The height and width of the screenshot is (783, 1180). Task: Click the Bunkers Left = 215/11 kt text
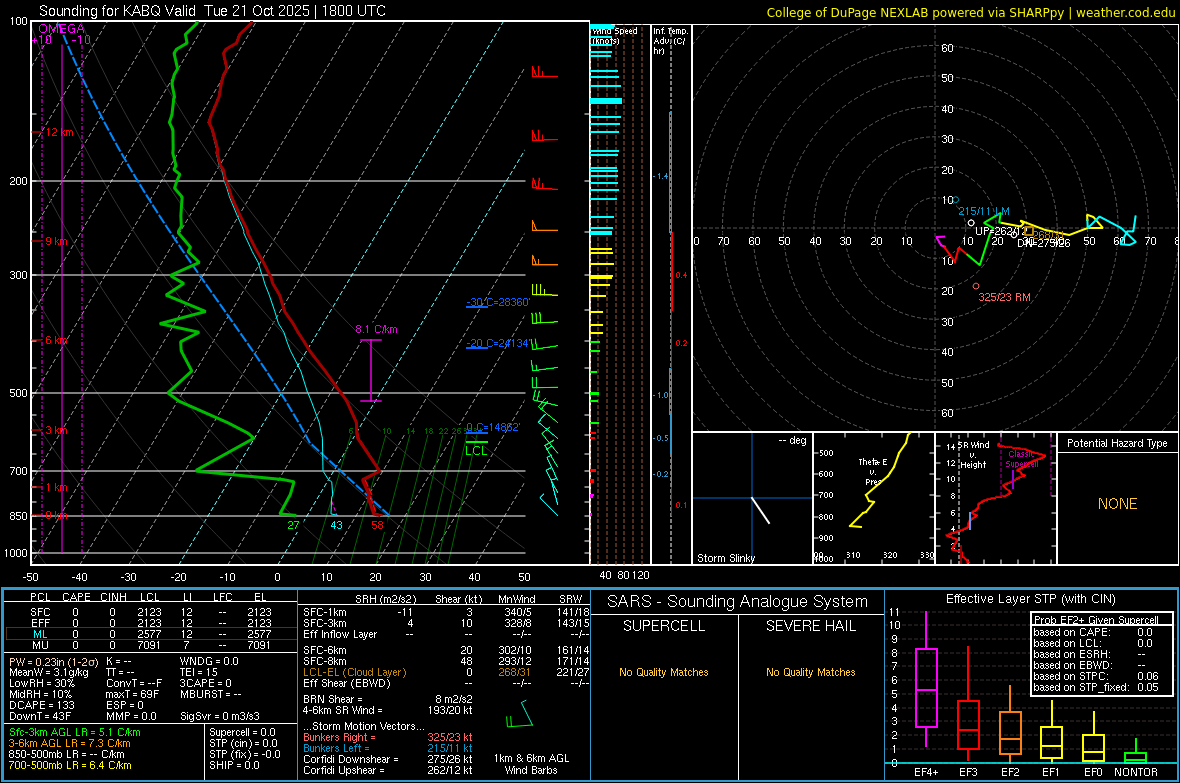pyautogui.click(x=388, y=748)
